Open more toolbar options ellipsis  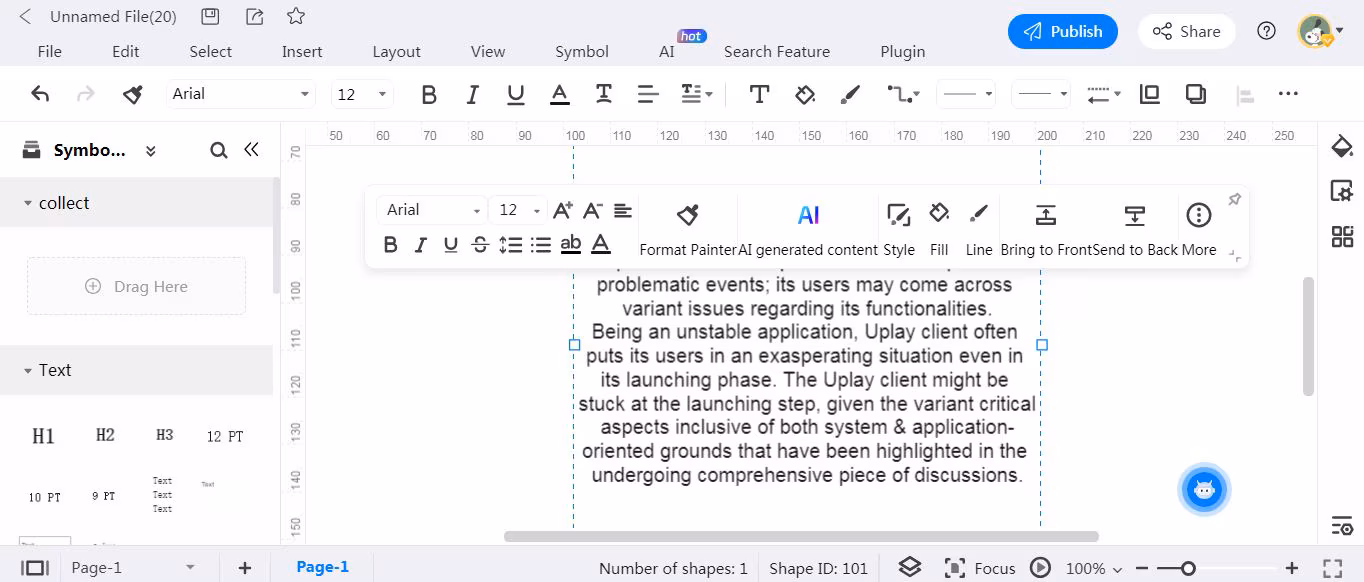click(x=1288, y=94)
